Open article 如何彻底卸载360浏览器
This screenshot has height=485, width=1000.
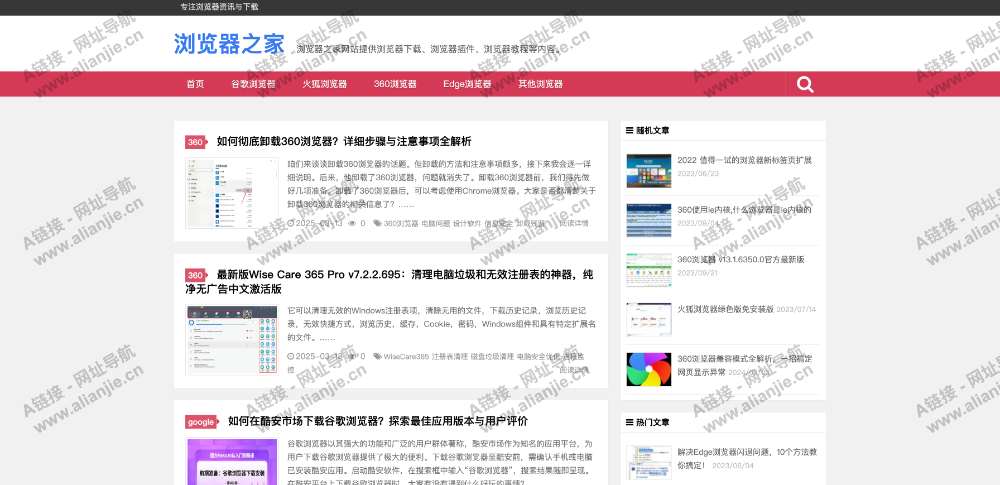[344, 142]
